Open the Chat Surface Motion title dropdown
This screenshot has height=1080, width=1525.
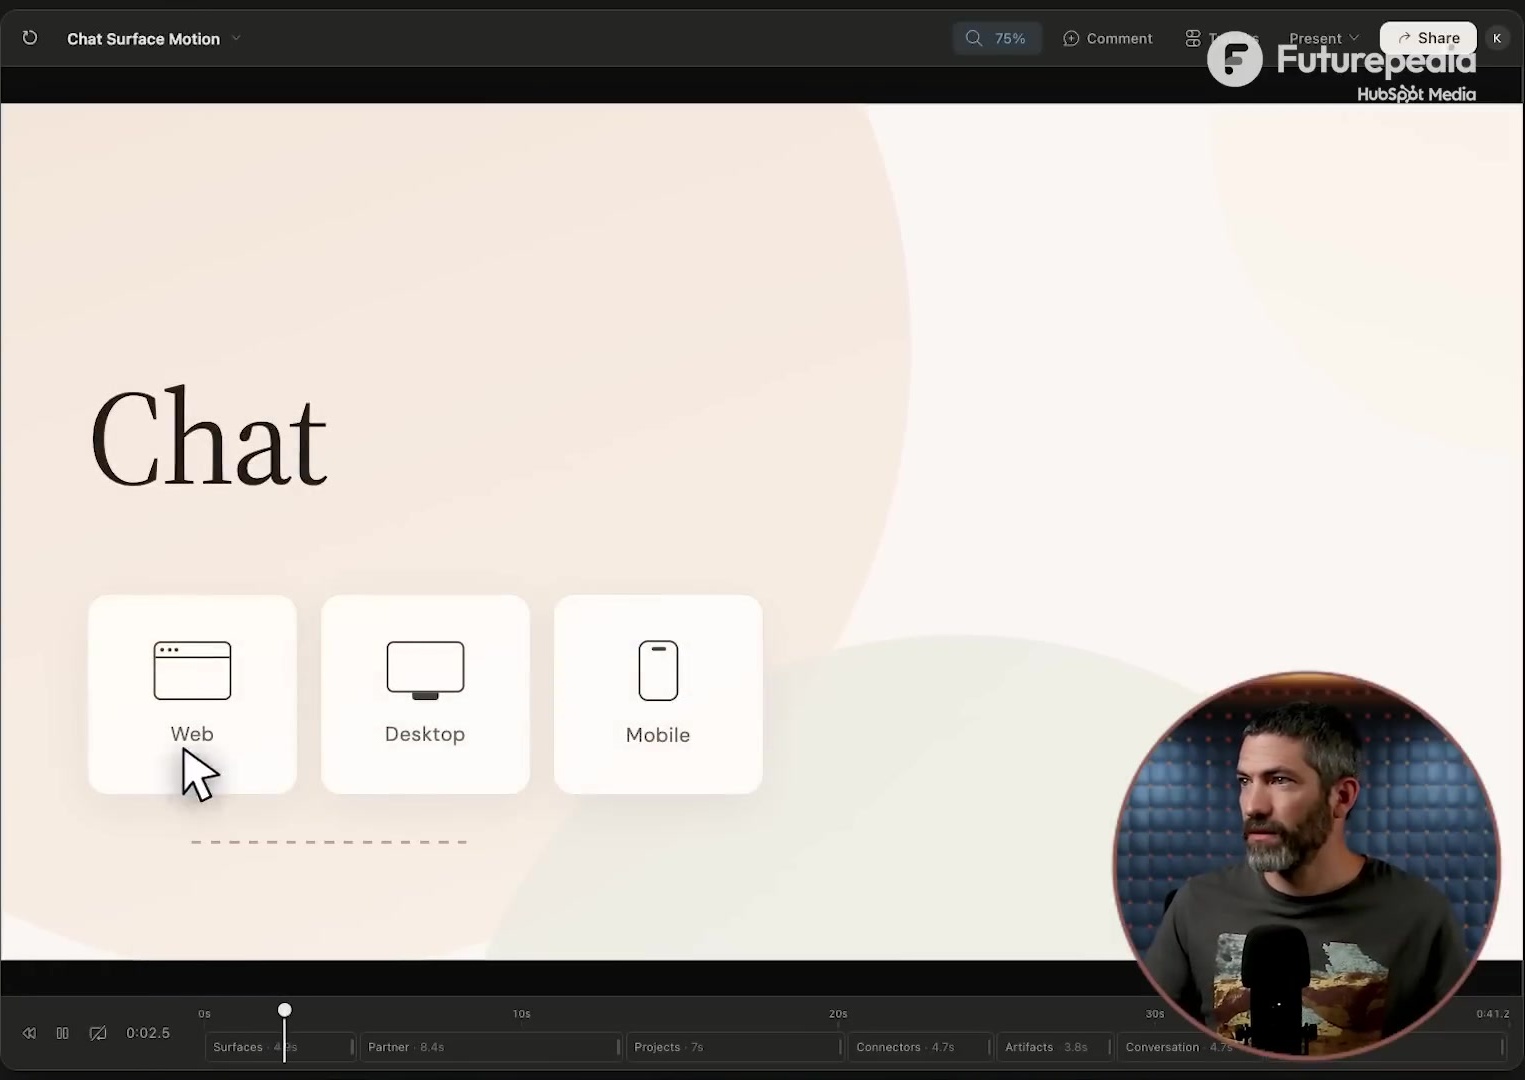click(x=154, y=39)
